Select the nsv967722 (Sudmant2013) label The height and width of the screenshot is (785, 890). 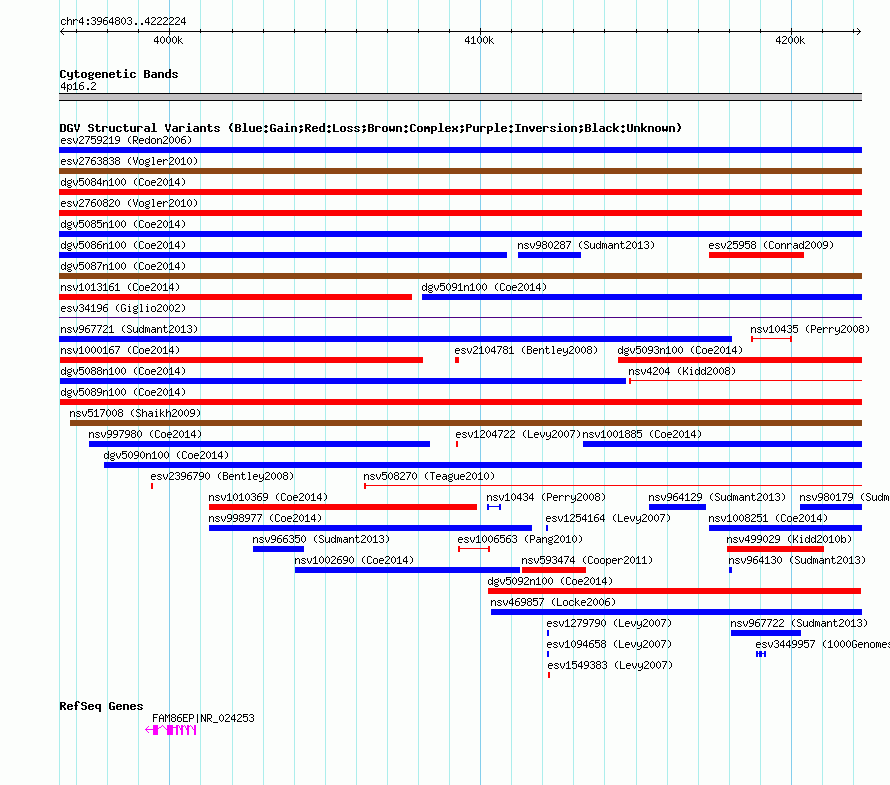(x=799, y=623)
